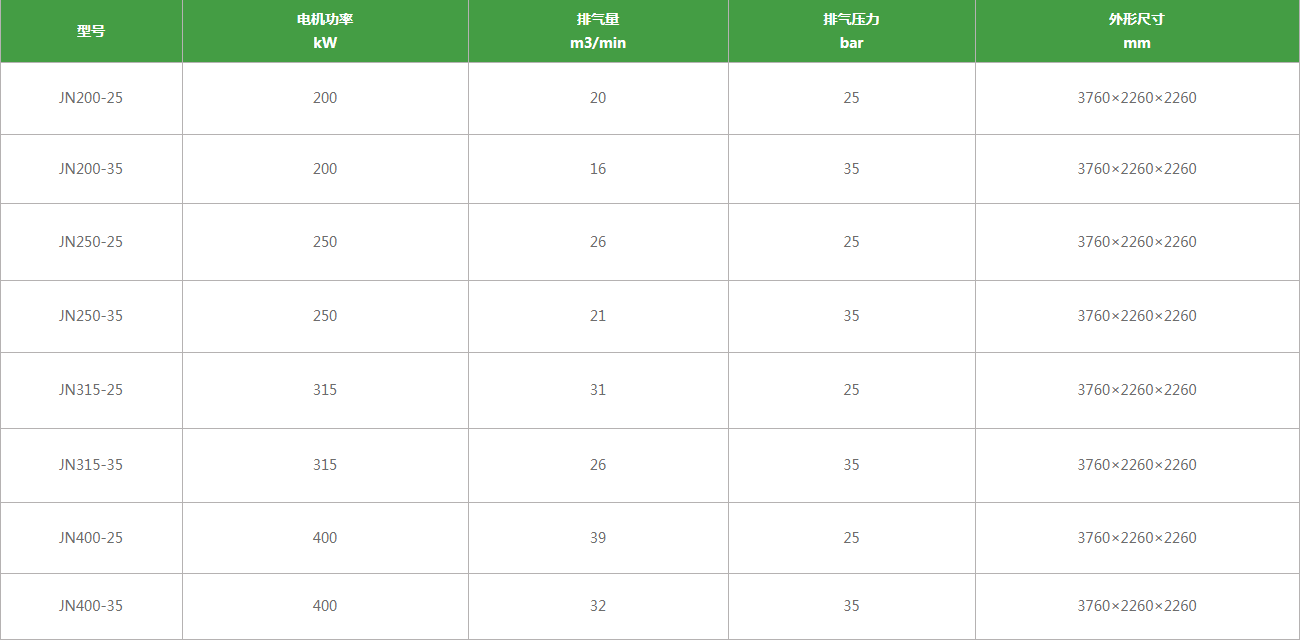Select the 电机功率 kW header cell
The height and width of the screenshot is (640, 1300).
(x=325, y=31)
